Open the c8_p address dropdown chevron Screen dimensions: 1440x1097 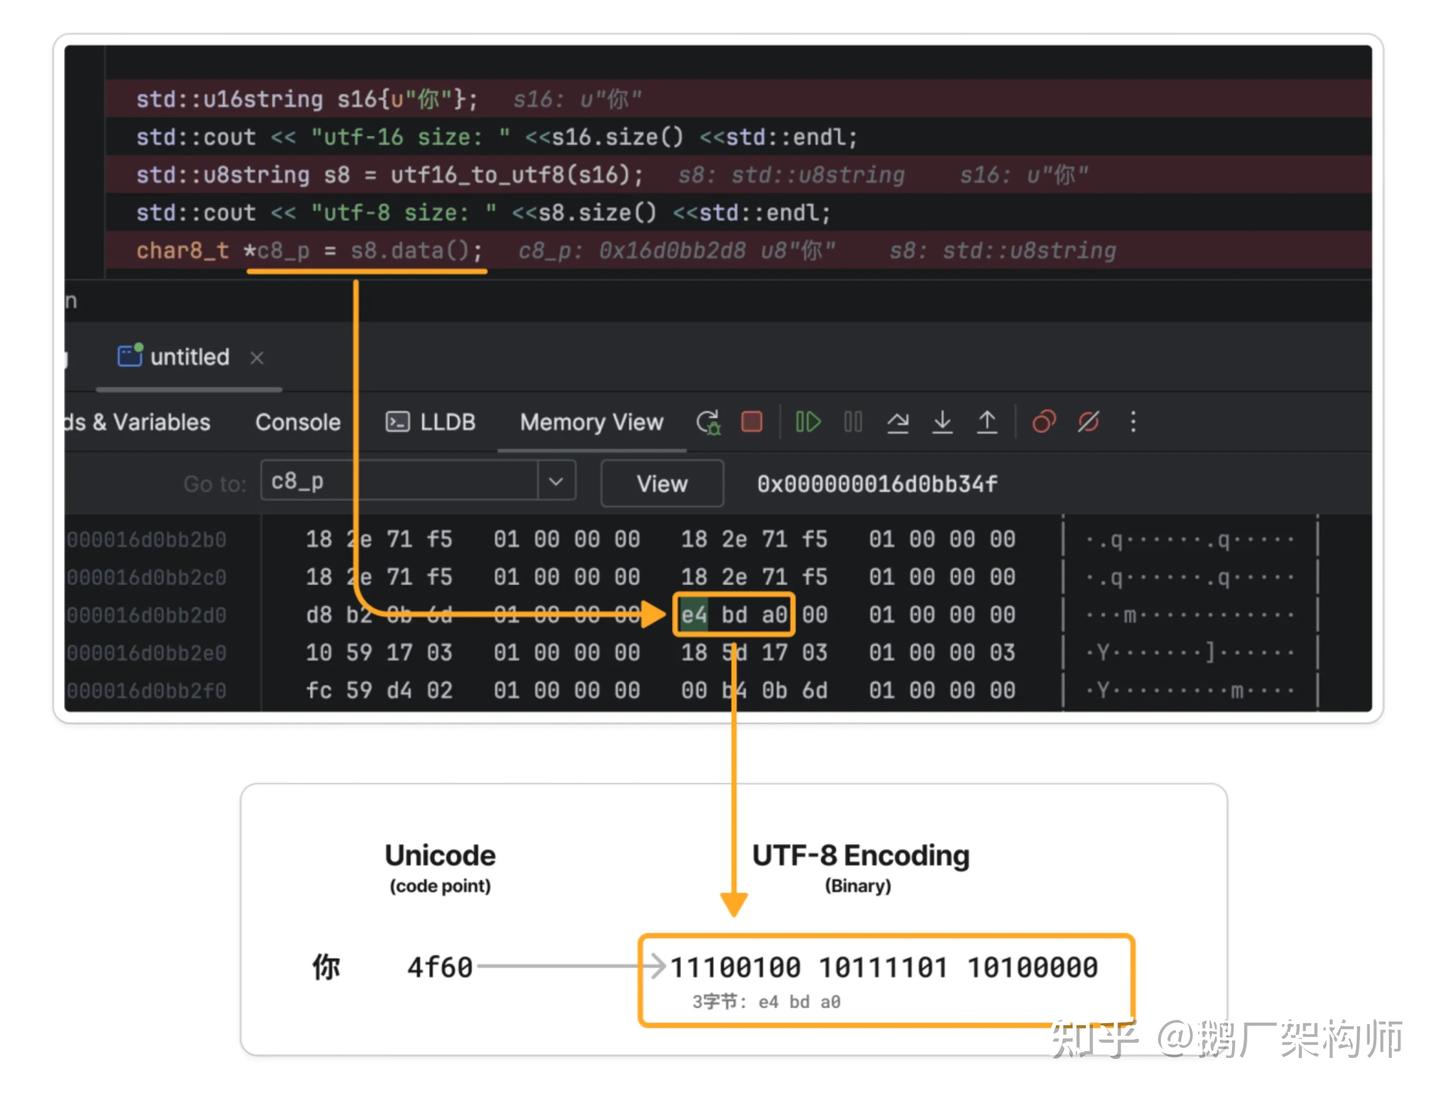[x=556, y=481]
